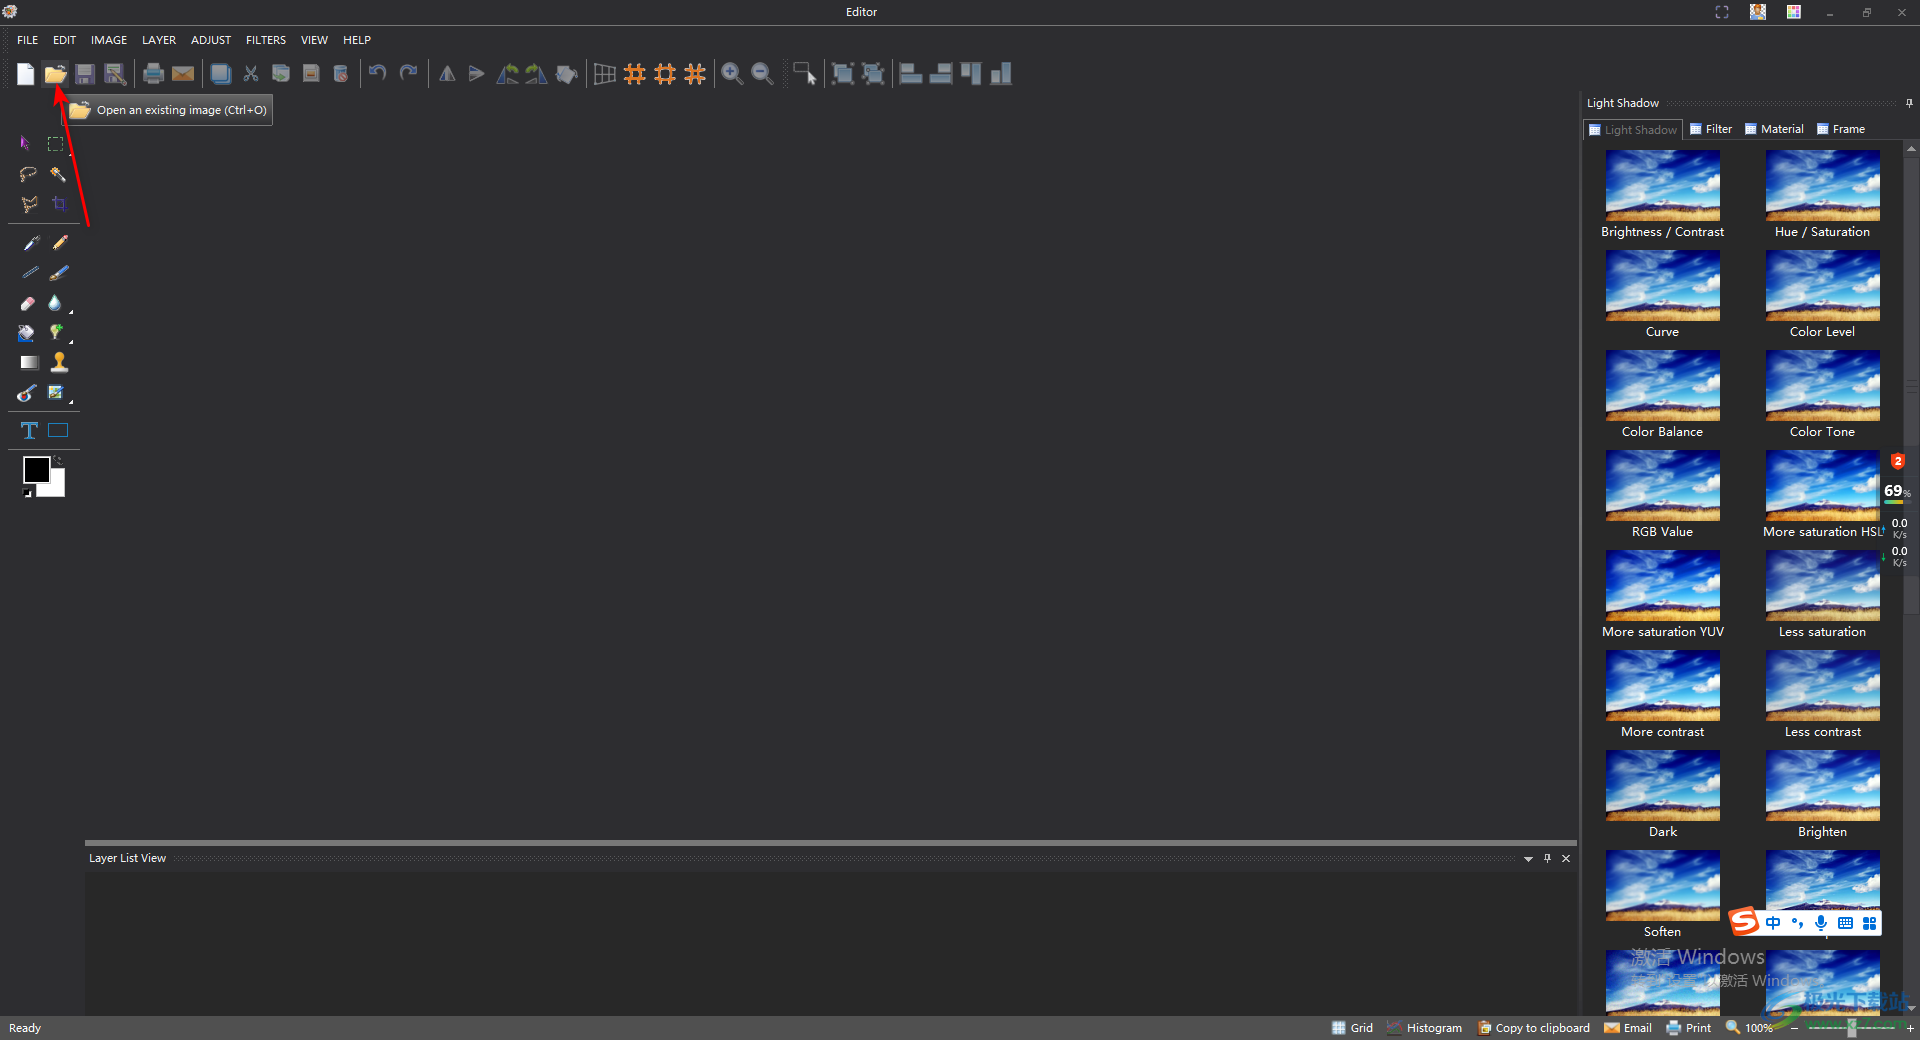Image resolution: width=1920 pixels, height=1040 pixels.
Task: Cut selection with the scissors icon
Action: [251, 74]
